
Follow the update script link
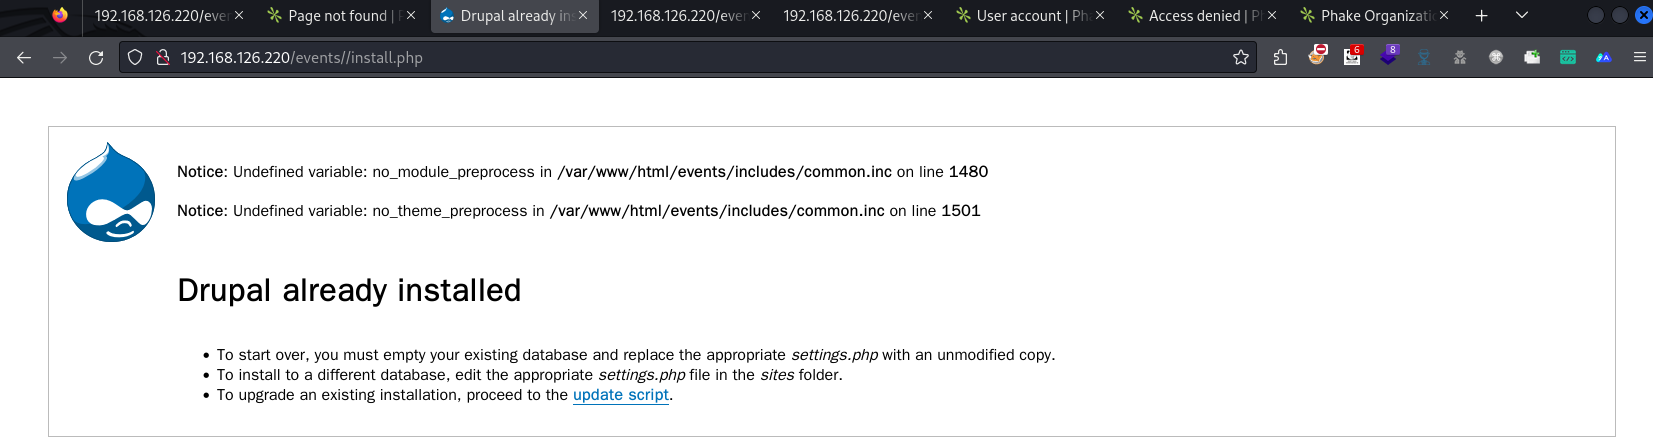click(620, 395)
